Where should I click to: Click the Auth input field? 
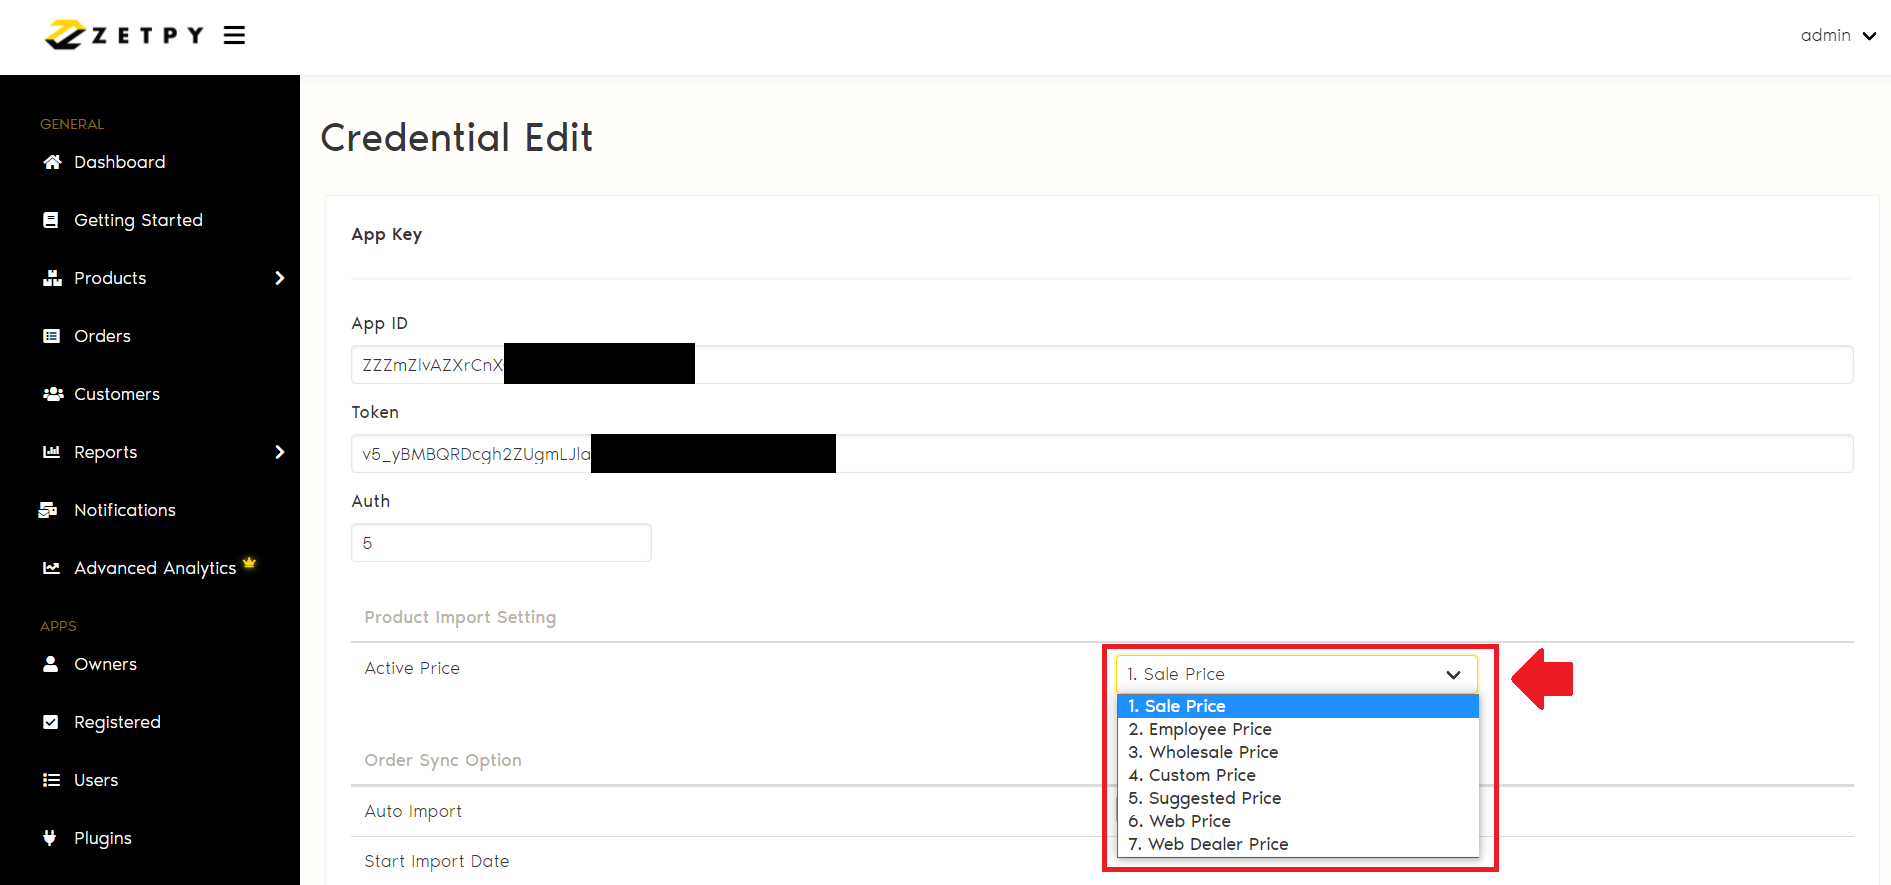click(x=501, y=542)
